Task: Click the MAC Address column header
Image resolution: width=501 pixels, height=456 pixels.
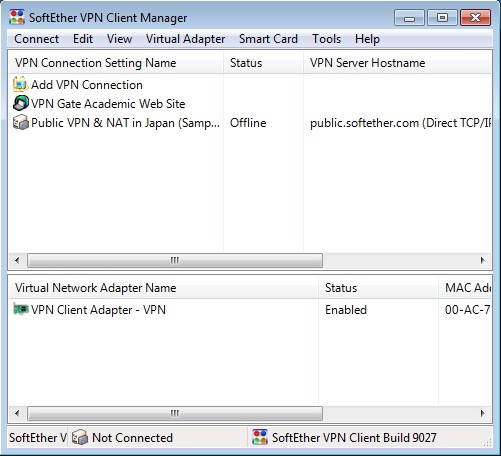Action: coord(465,288)
